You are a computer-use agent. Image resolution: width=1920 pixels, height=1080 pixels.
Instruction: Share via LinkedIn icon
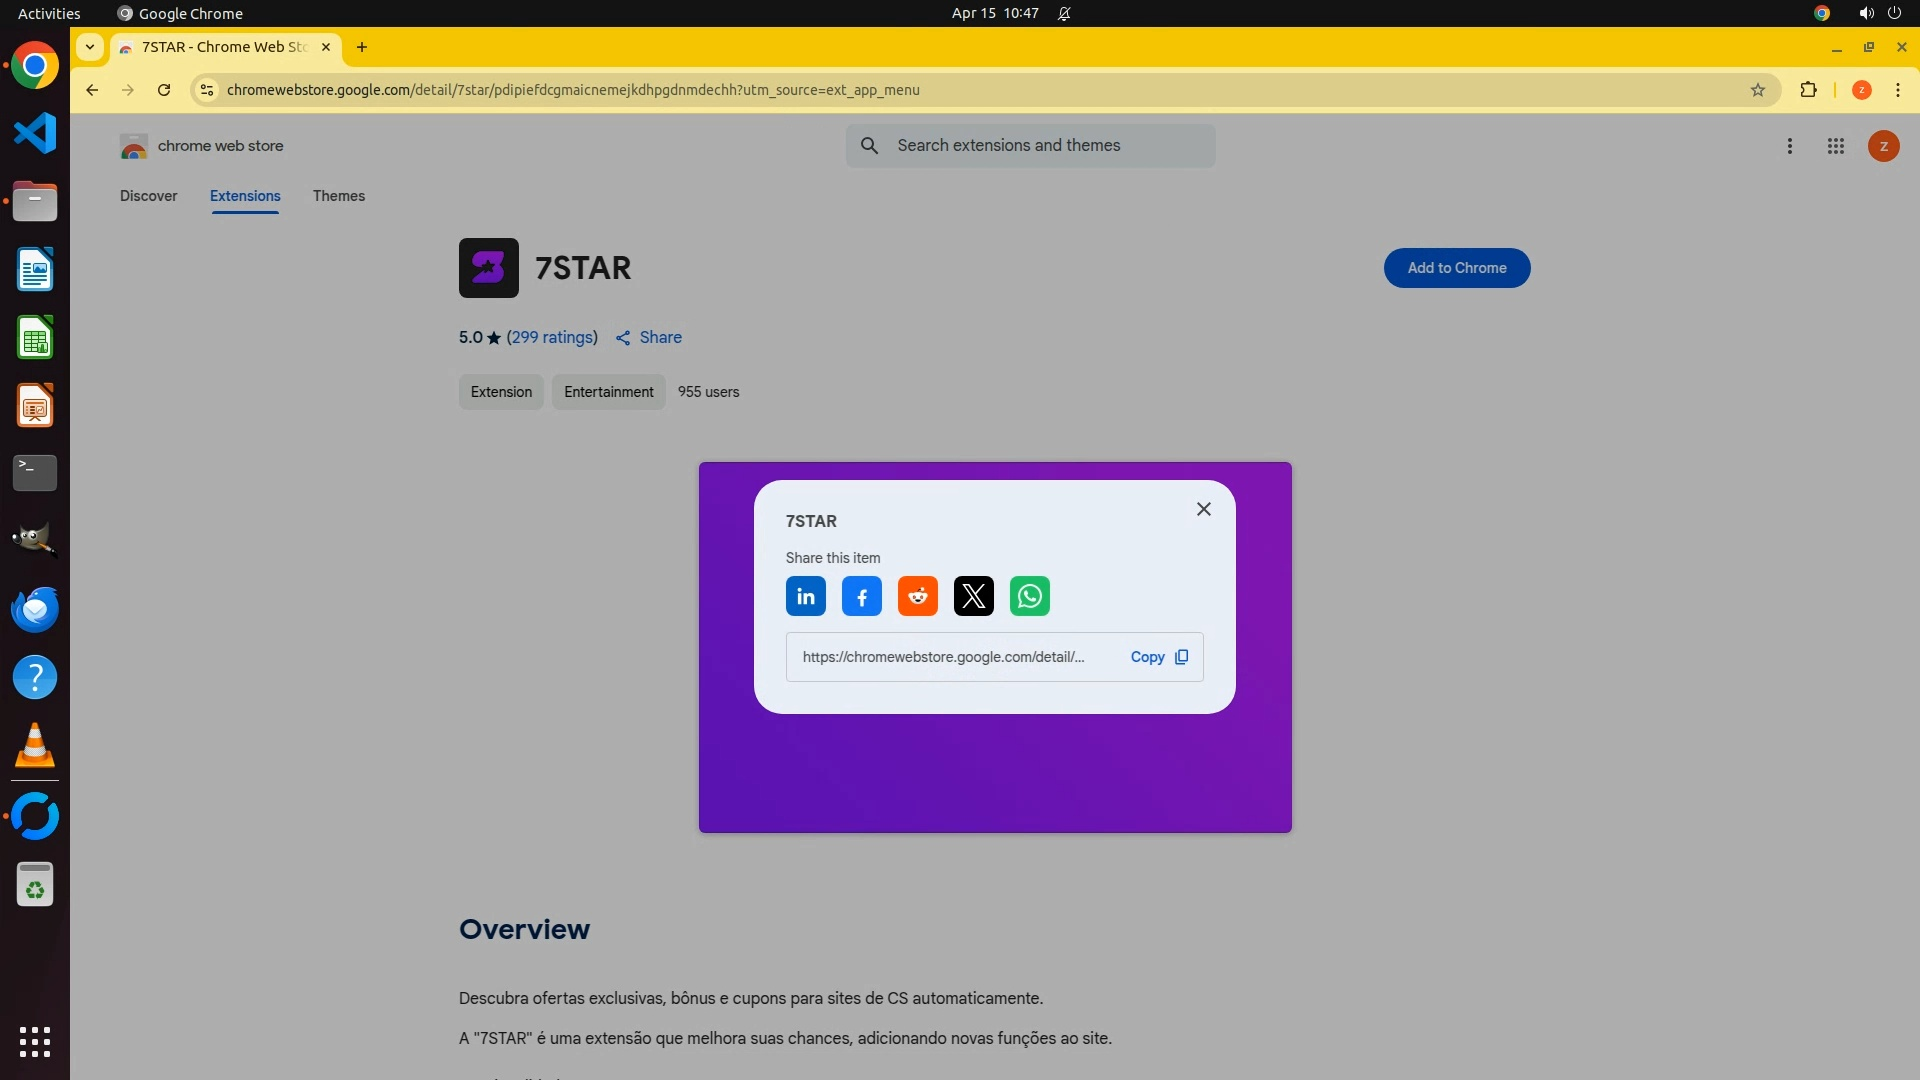805,597
